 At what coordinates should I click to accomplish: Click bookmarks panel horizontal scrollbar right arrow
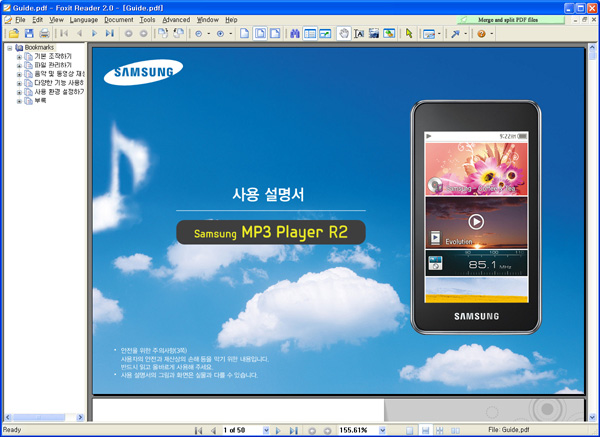pyautogui.click(x=80, y=417)
